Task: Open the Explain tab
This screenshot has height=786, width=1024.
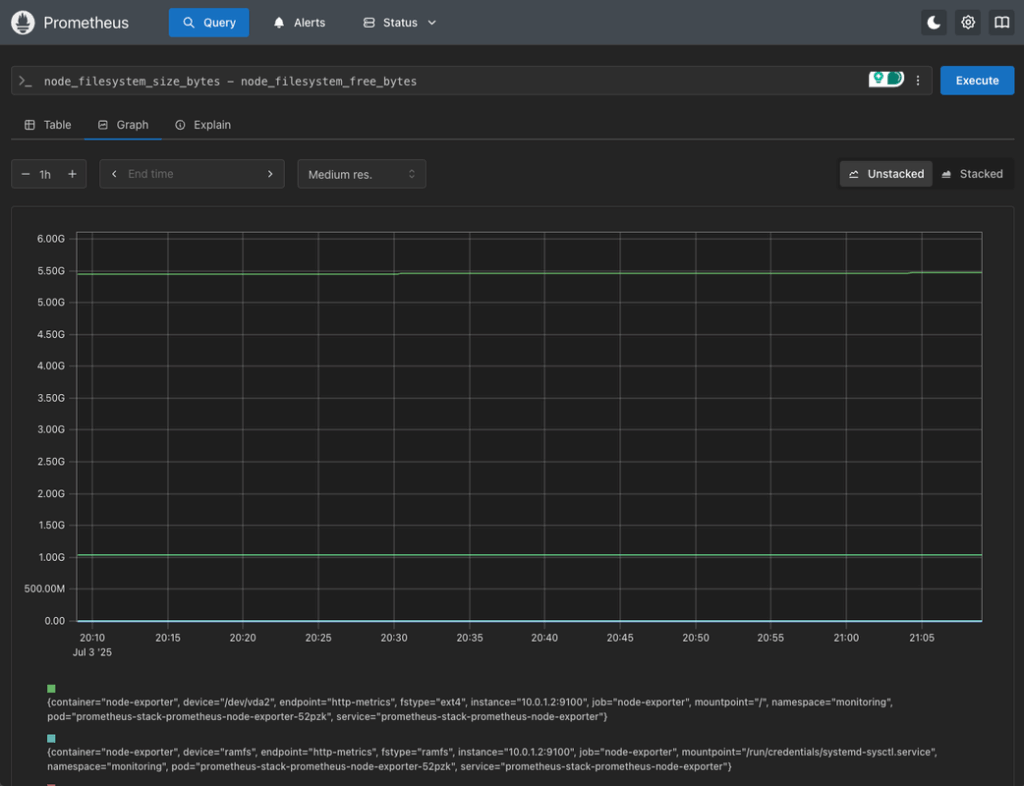Action: click(x=203, y=124)
